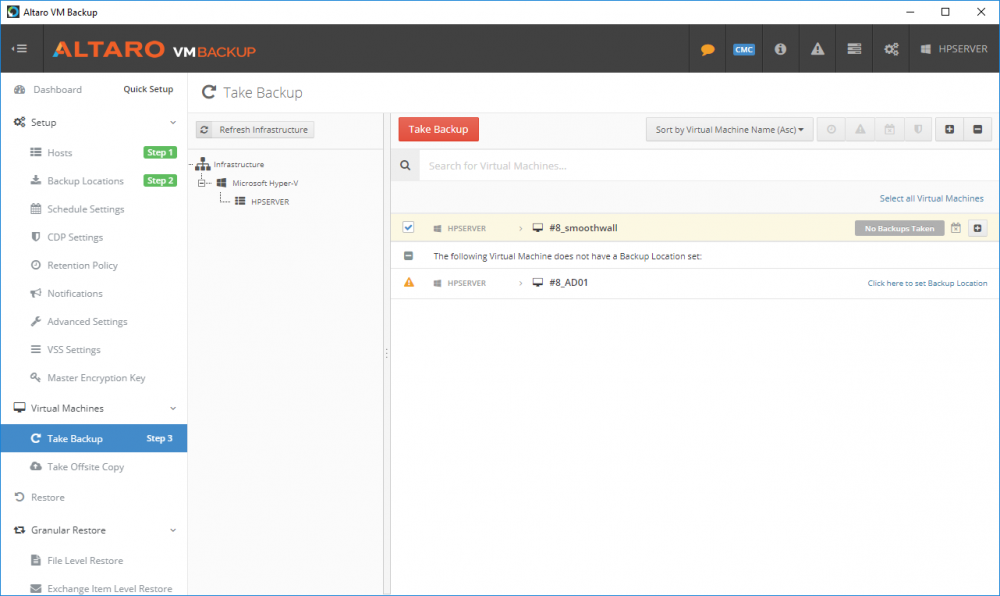Click the No Backups Taken badge
Viewport: 1000px width, 596px height.
click(899, 228)
